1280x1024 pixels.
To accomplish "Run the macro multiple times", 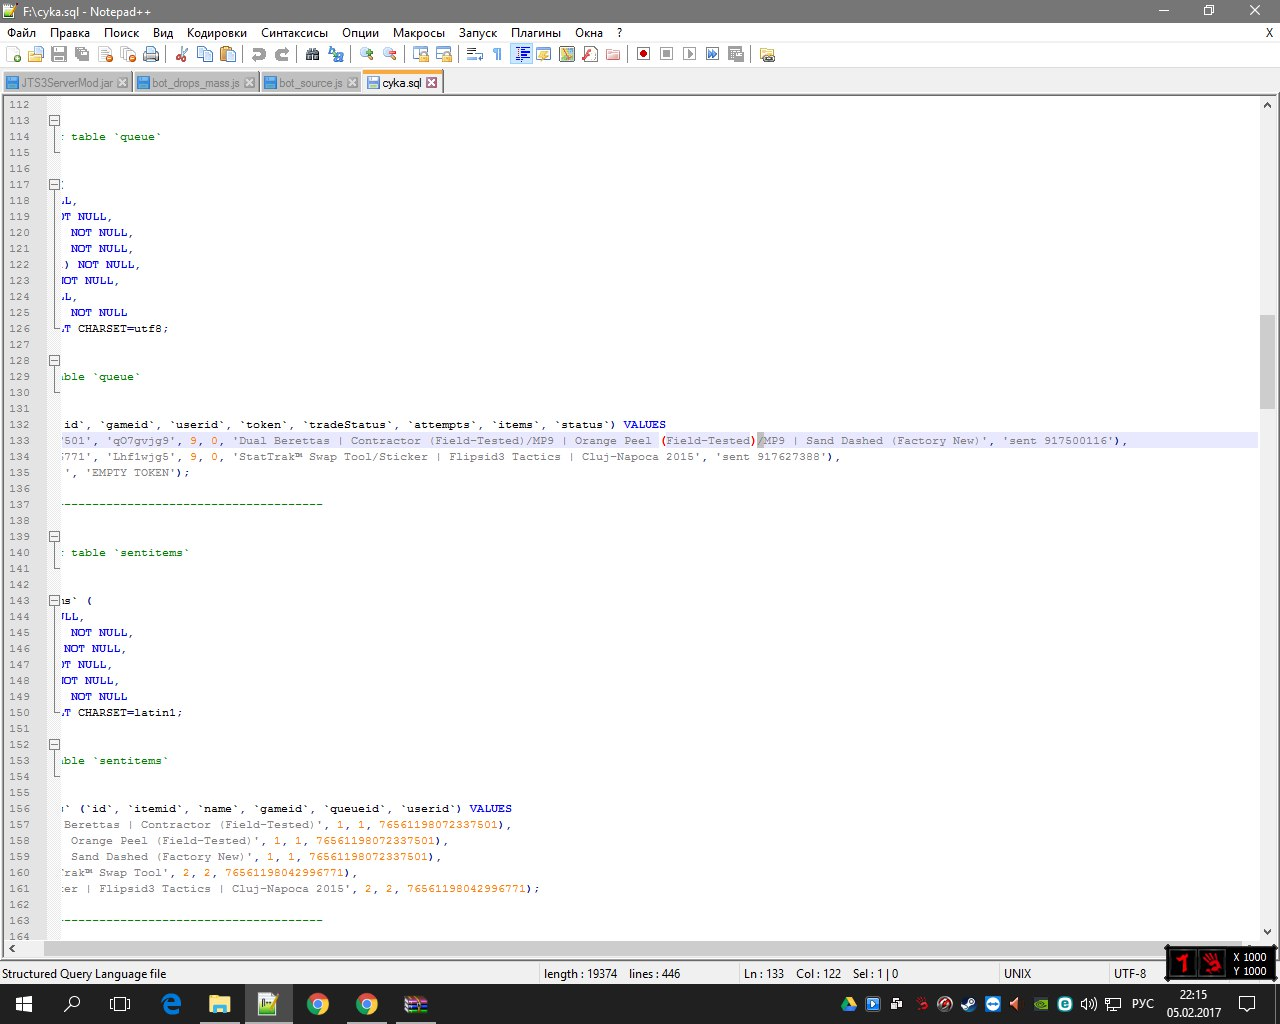I will 713,54.
